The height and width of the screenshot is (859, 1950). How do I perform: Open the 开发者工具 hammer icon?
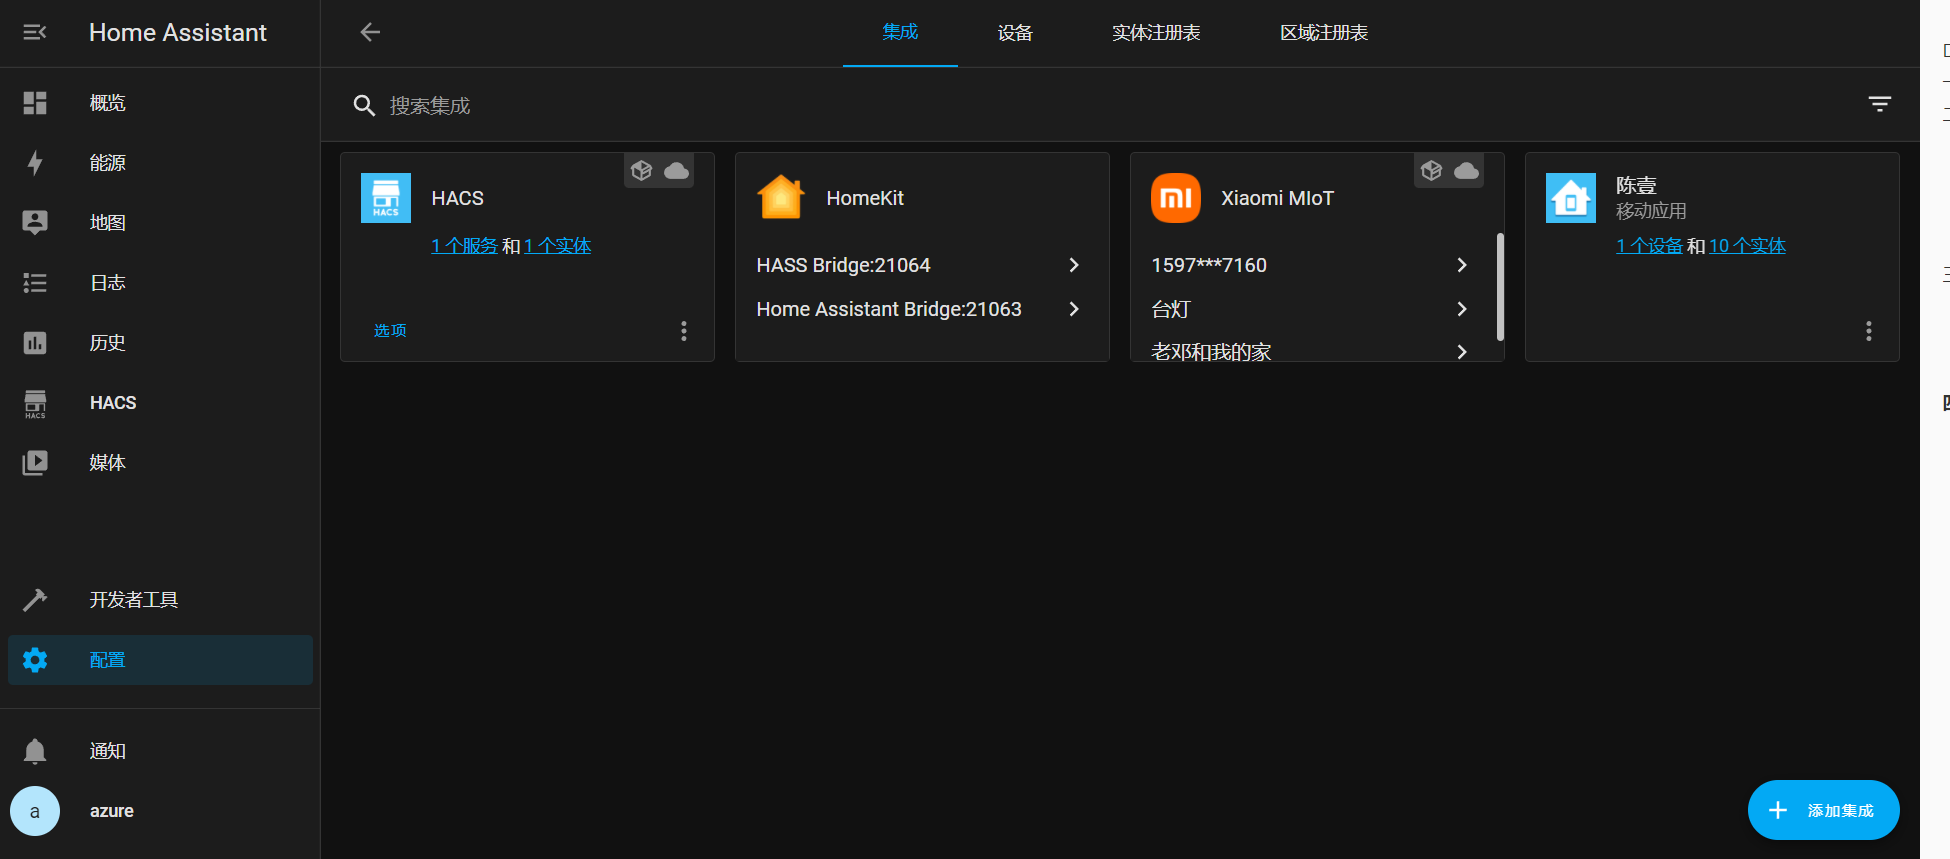[35, 600]
